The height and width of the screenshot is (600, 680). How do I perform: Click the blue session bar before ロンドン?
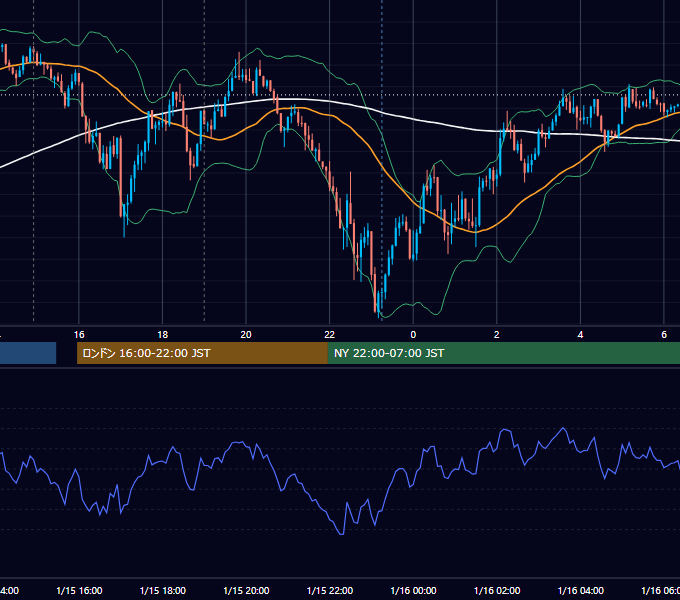pos(28,353)
